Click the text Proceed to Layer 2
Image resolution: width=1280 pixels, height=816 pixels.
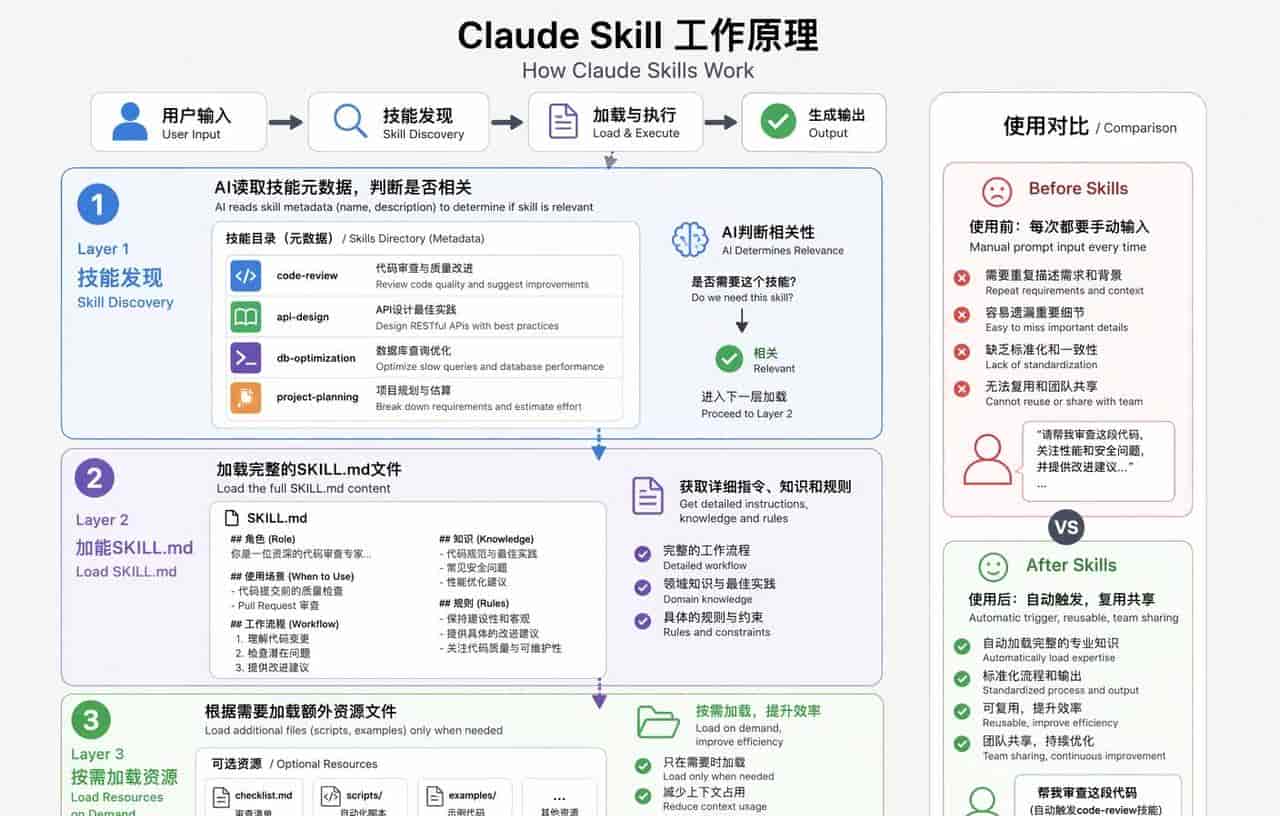746,413
